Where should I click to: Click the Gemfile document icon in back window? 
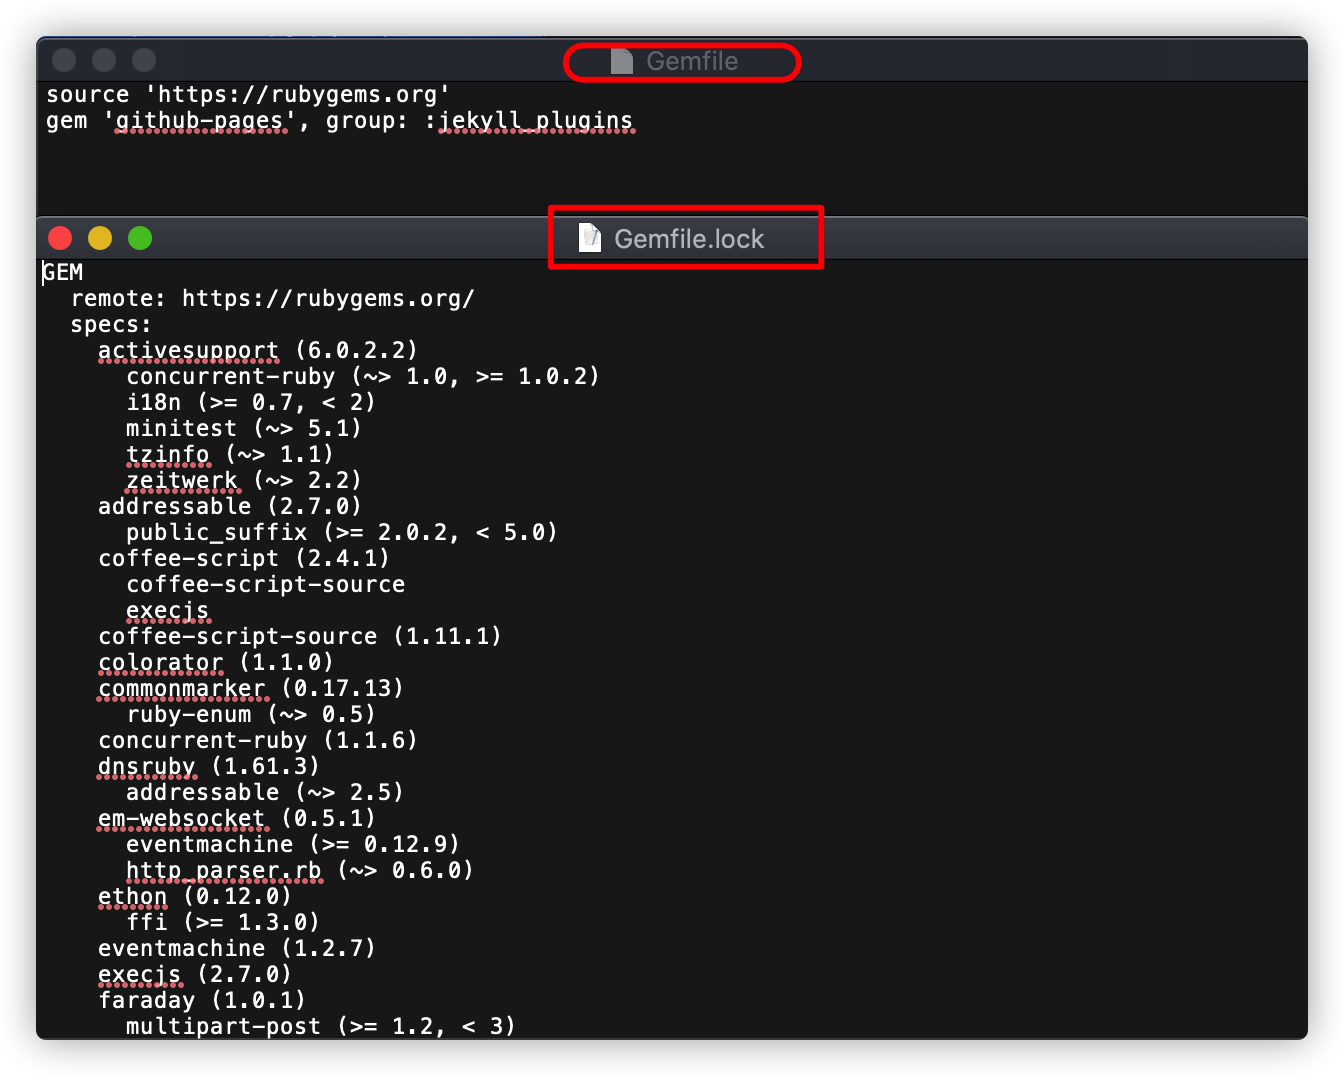[x=622, y=61]
